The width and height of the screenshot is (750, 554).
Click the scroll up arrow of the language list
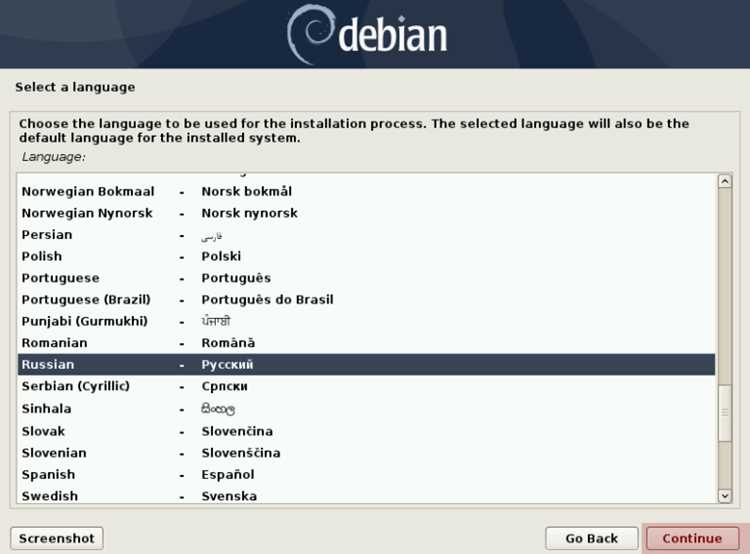pyautogui.click(x=725, y=181)
